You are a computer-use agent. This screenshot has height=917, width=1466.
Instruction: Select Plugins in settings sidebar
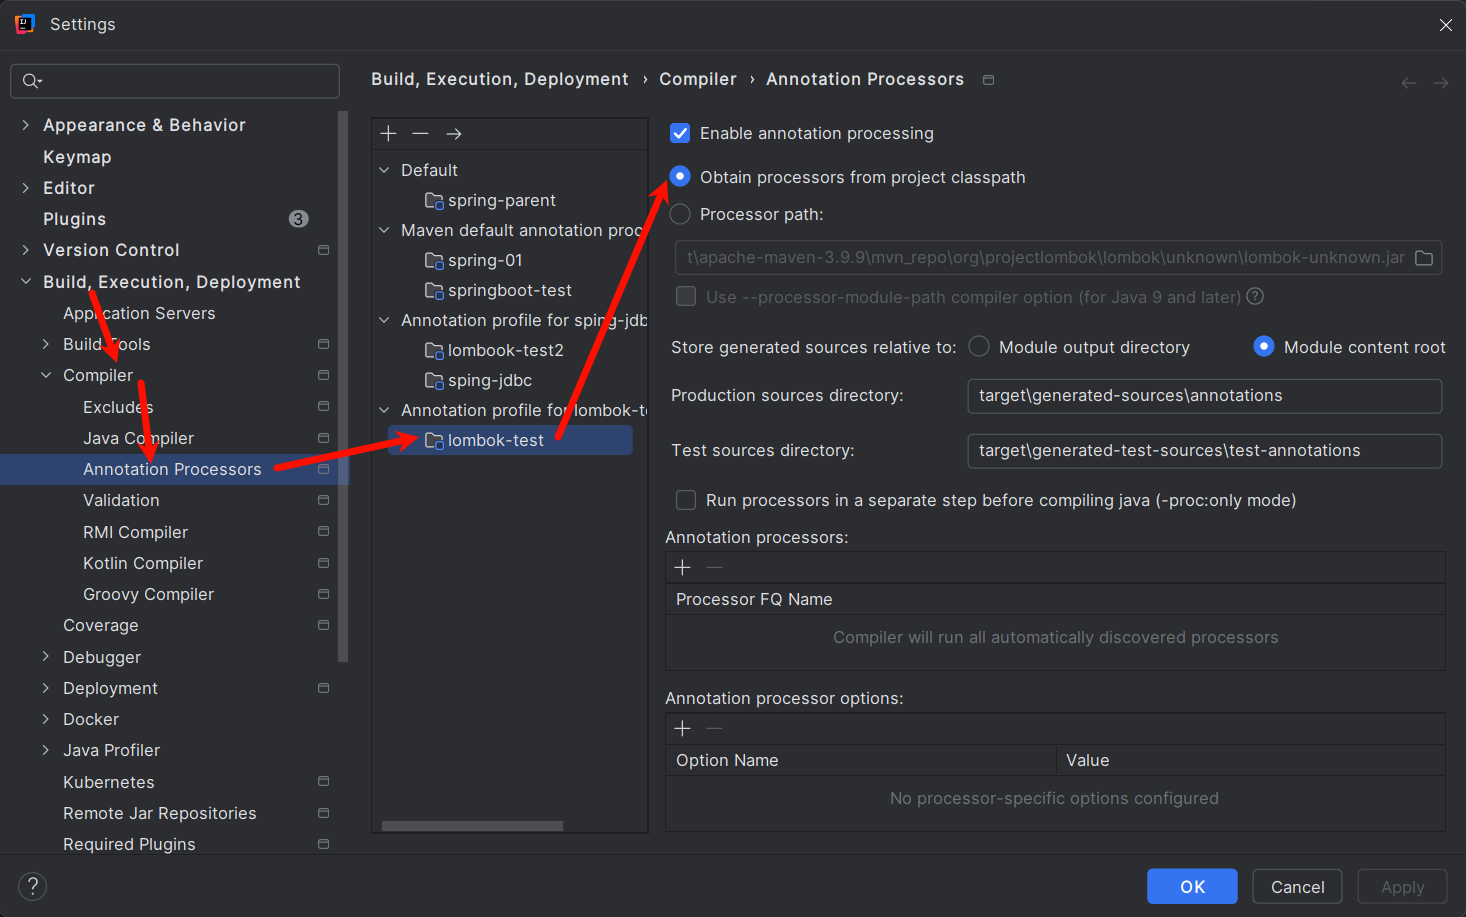74,219
